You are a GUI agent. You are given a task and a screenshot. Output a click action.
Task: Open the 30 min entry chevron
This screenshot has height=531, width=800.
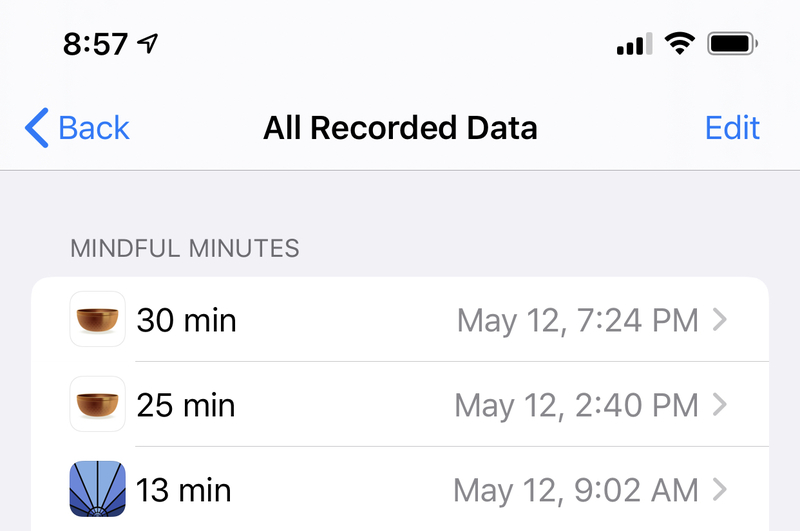tap(719, 320)
